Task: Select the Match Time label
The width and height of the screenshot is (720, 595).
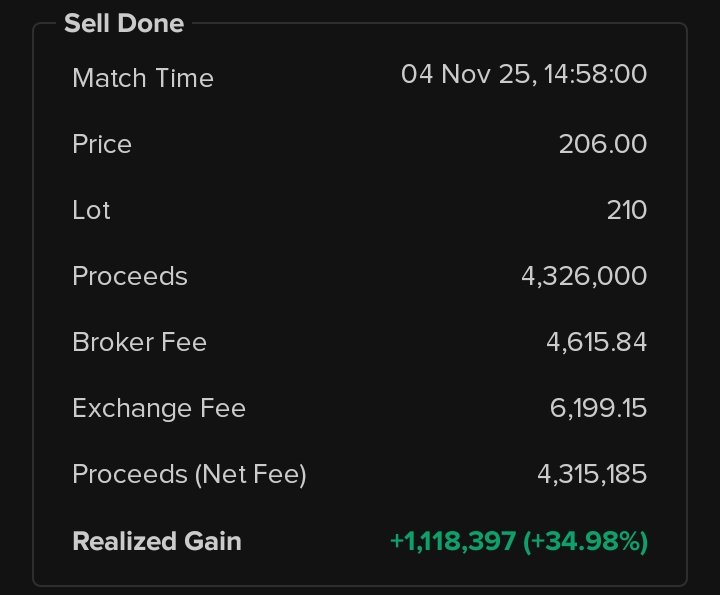Action: pyautogui.click(x=143, y=78)
